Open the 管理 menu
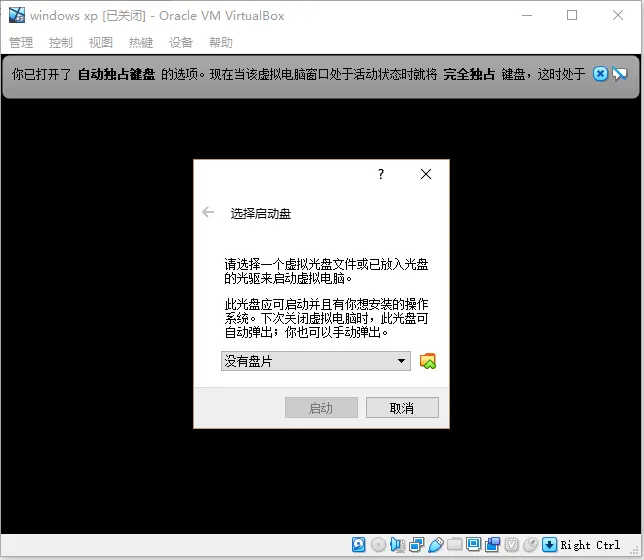The image size is (644, 560). (21, 42)
